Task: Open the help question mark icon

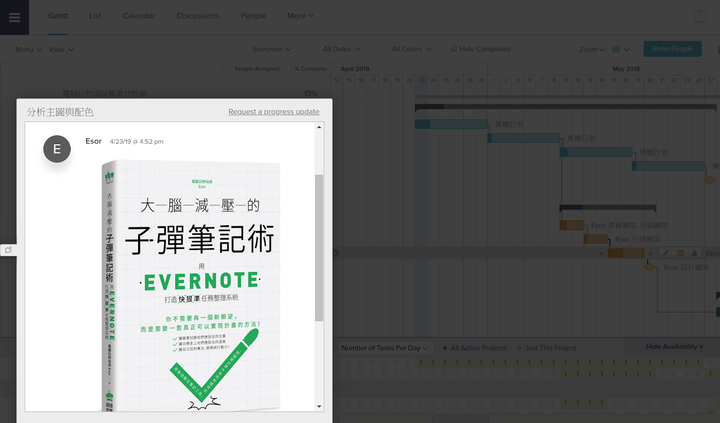Action: (700, 17)
